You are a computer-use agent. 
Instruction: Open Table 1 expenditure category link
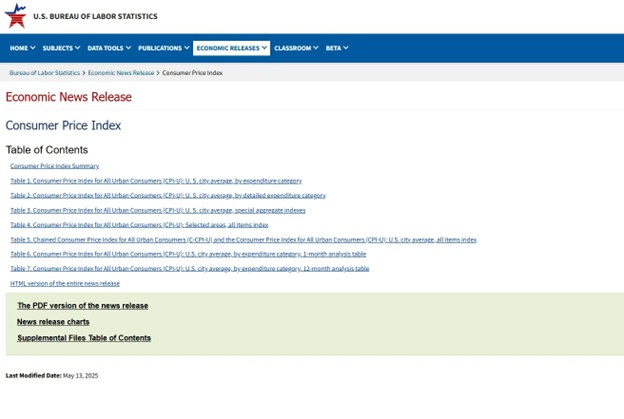tap(156, 181)
